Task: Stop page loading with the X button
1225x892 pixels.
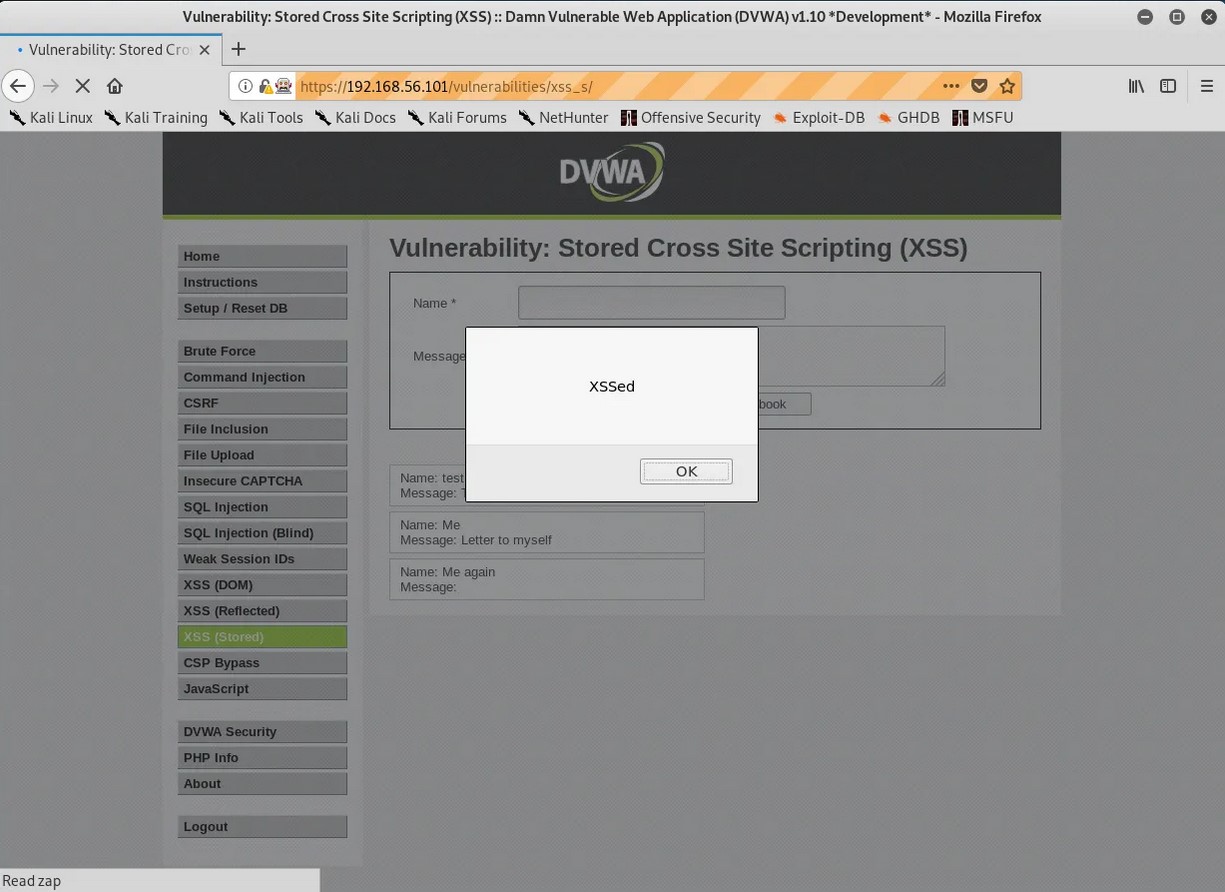Action: pos(83,86)
